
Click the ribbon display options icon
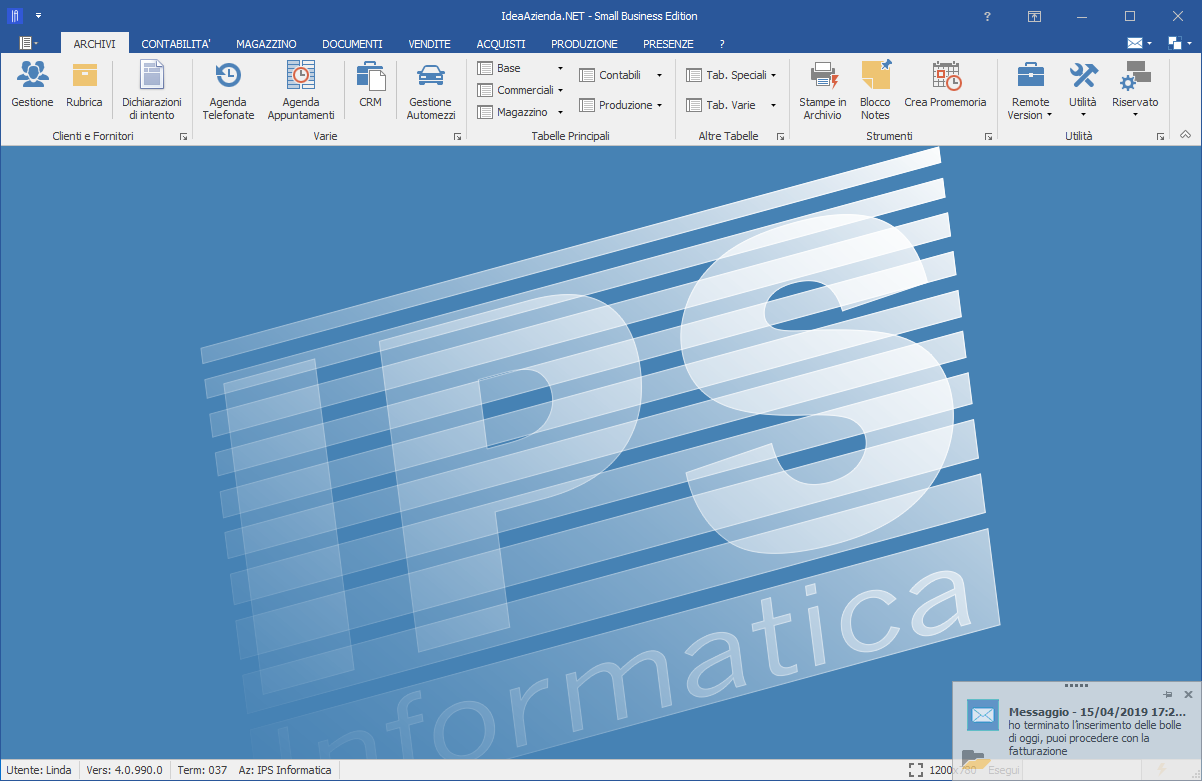(x=1035, y=16)
